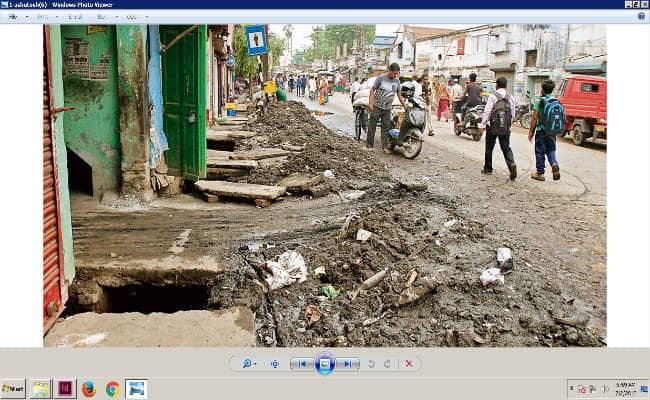Open the zoom magnifier control
The height and width of the screenshot is (400, 650).
249,364
